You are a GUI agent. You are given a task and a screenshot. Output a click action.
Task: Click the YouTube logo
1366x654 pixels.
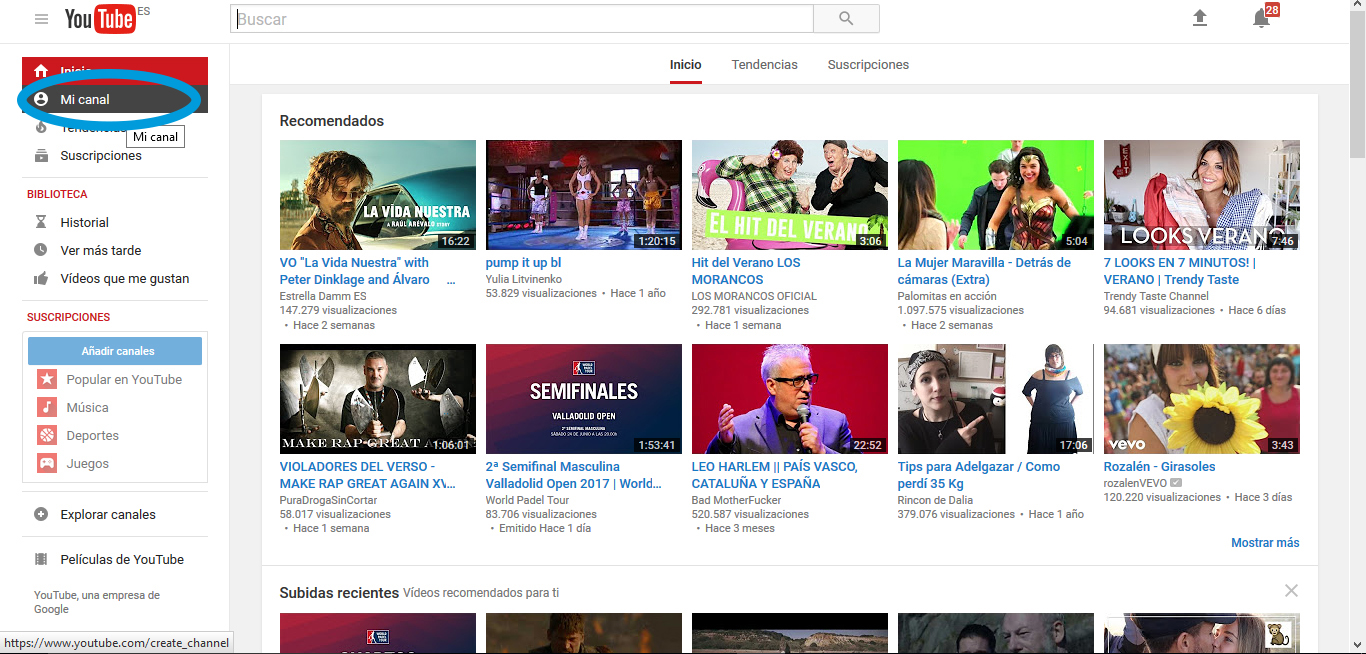point(100,18)
